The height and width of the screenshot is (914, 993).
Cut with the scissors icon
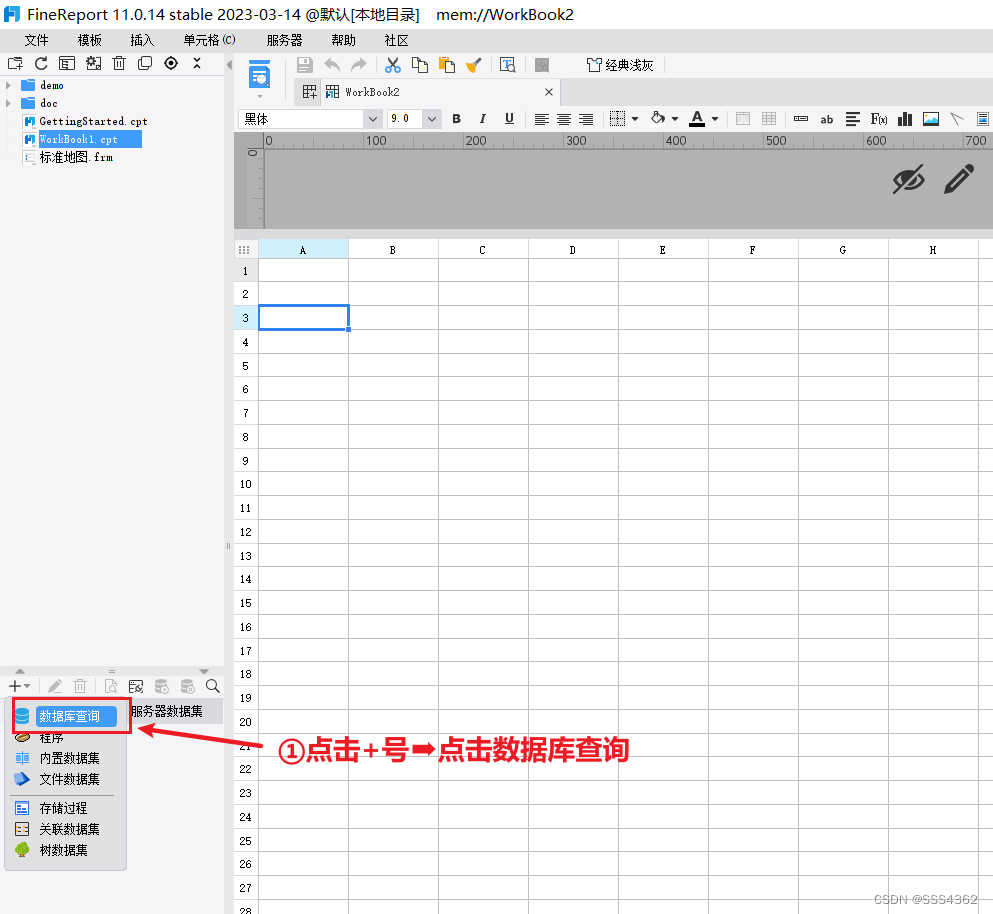pos(393,65)
